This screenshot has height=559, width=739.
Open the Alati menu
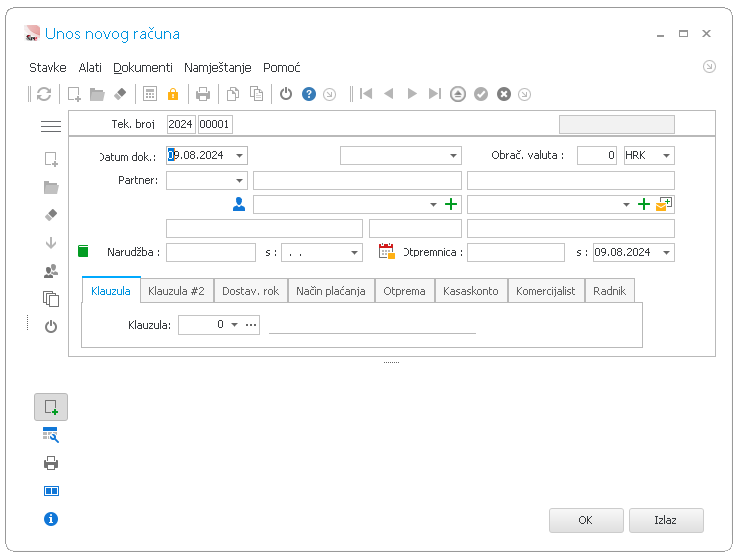(90, 68)
